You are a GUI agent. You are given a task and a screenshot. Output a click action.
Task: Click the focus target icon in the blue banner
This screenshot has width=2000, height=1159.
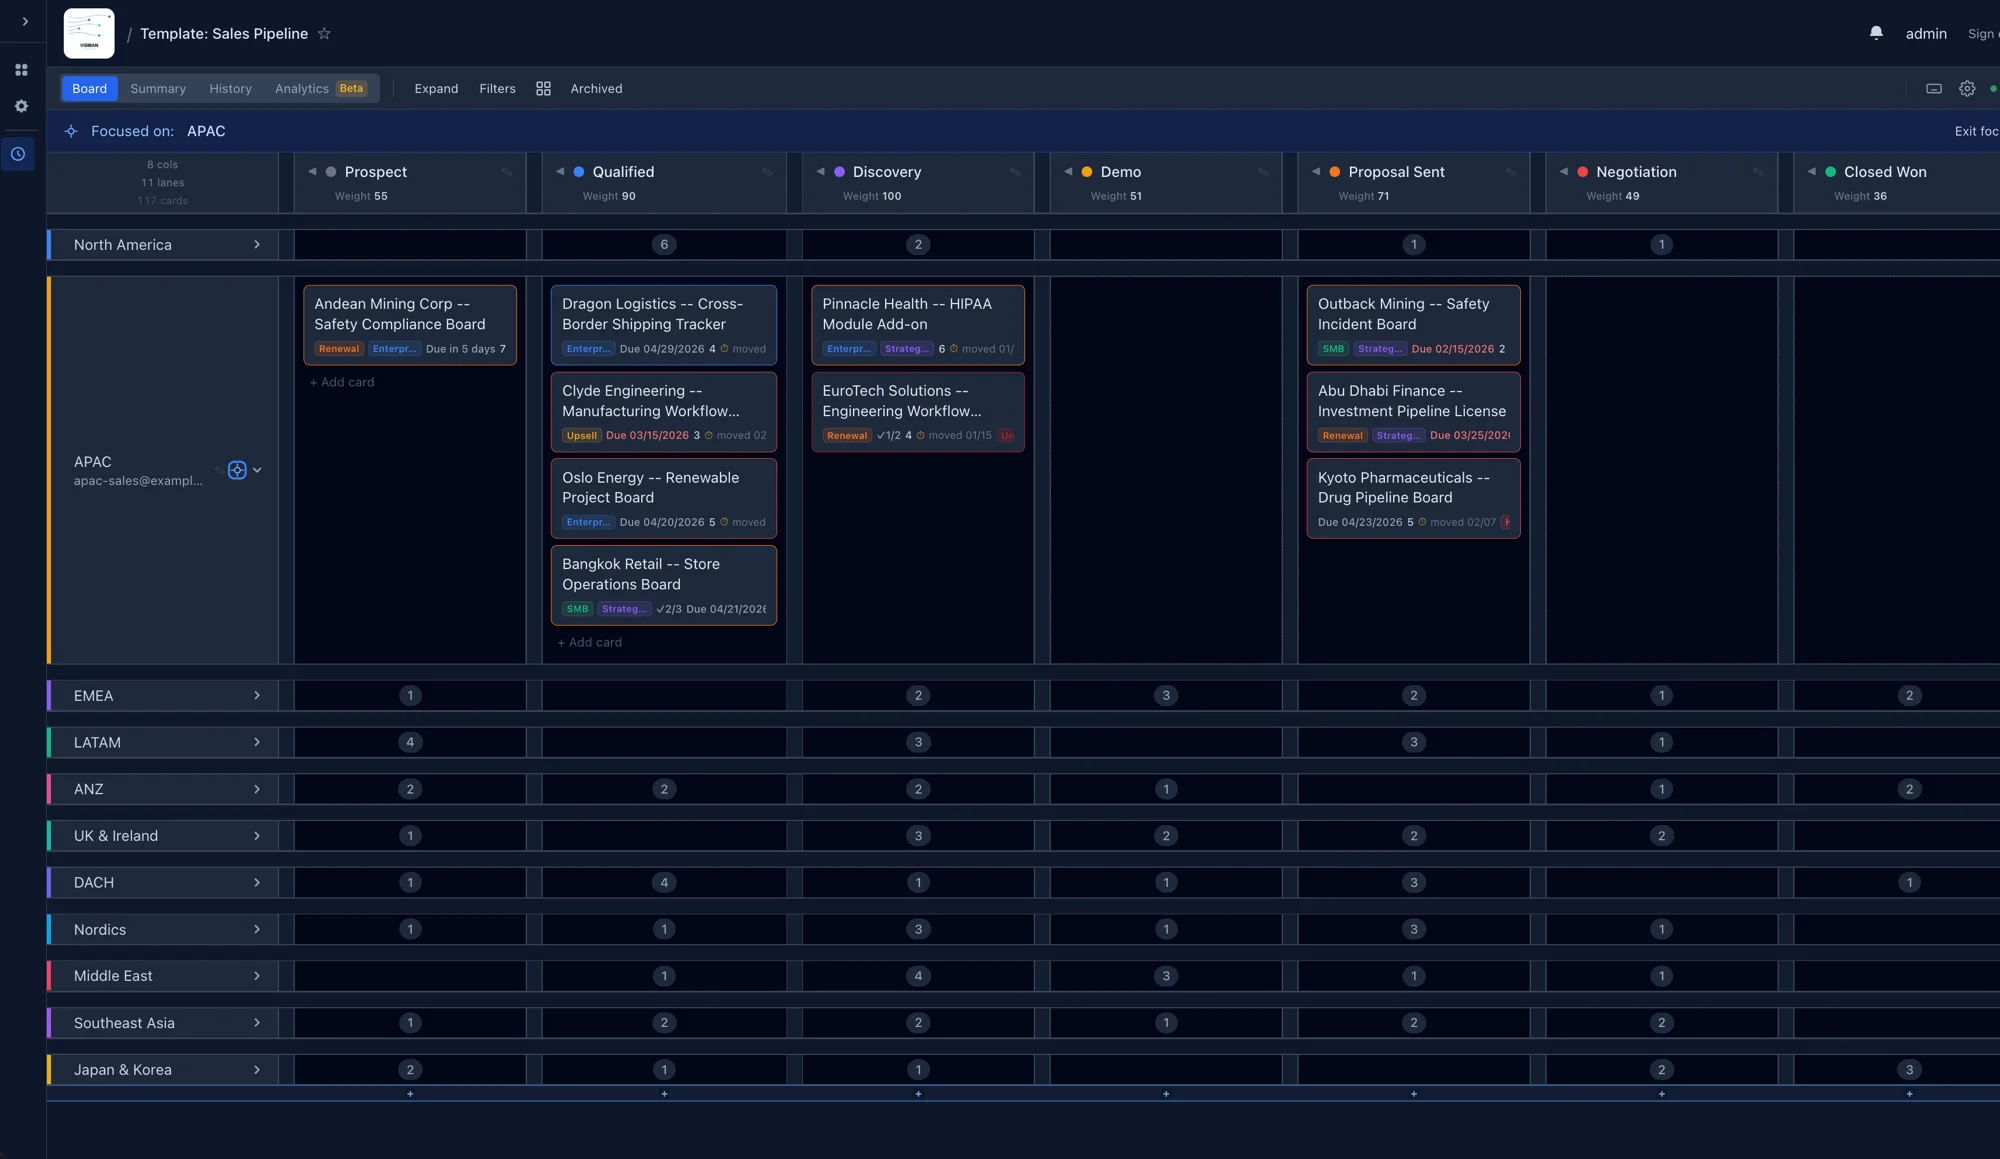click(71, 131)
